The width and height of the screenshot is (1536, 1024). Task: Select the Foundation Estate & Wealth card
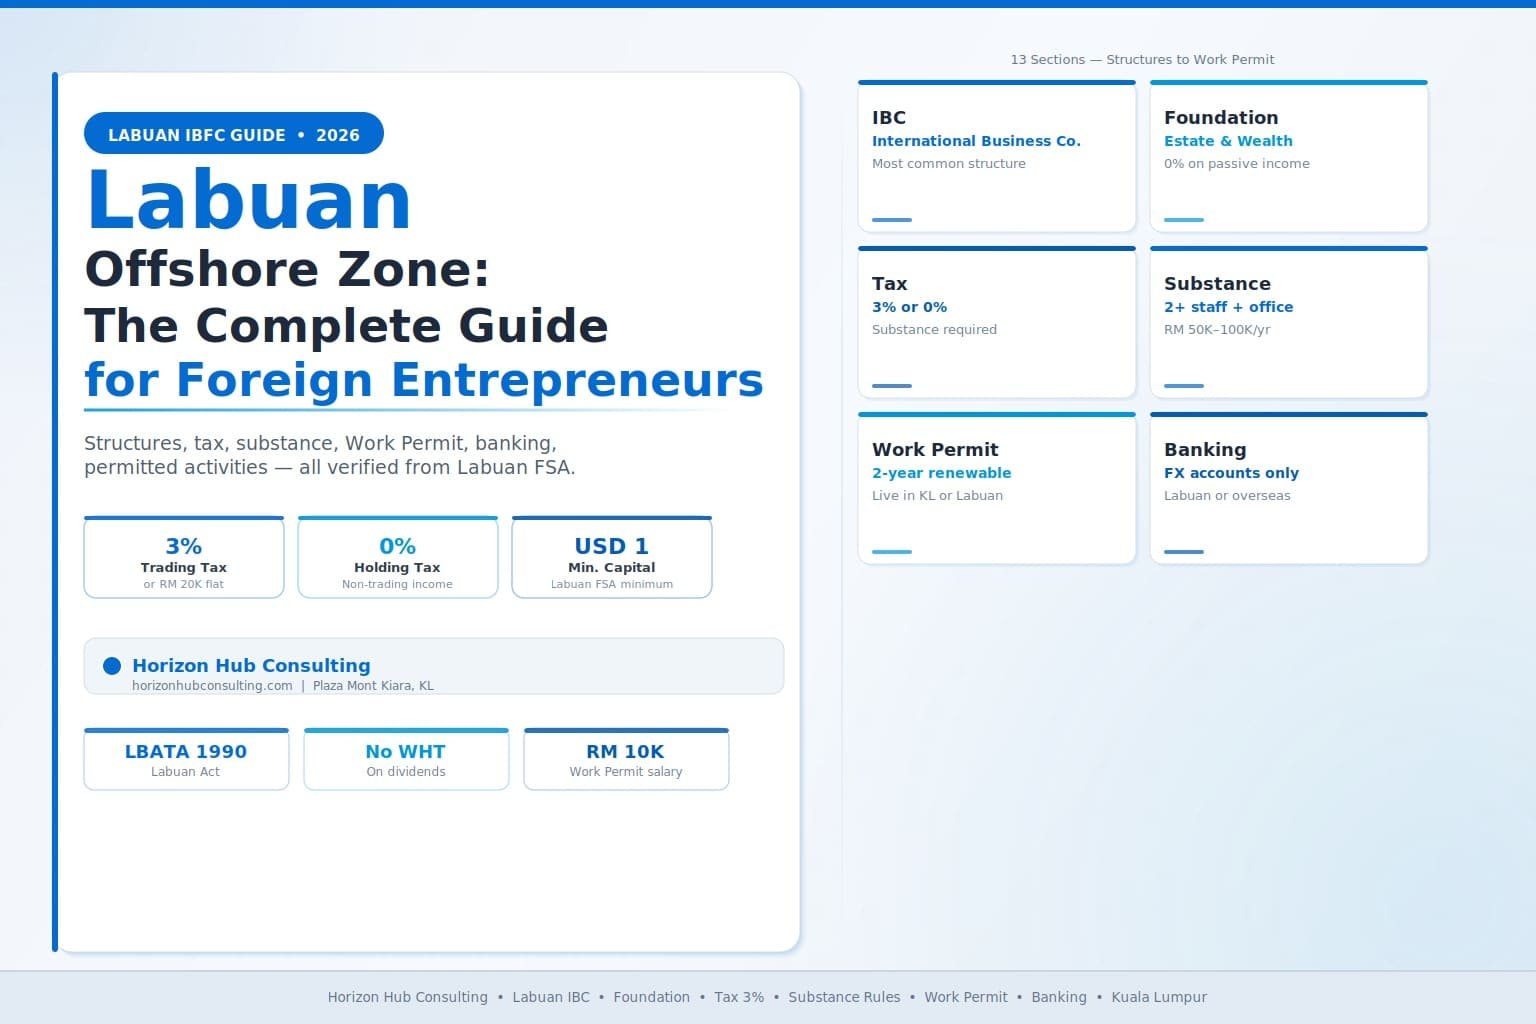coord(1288,155)
